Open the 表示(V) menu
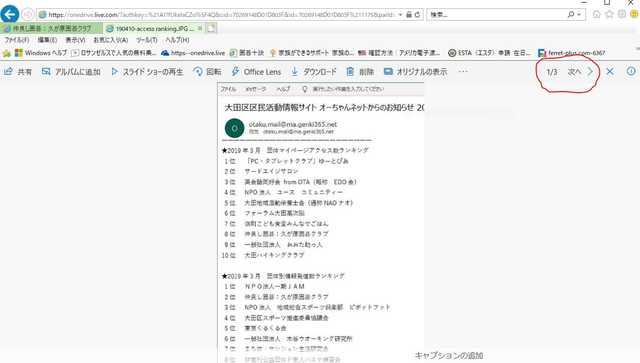The image size is (640, 363). coord(75,40)
